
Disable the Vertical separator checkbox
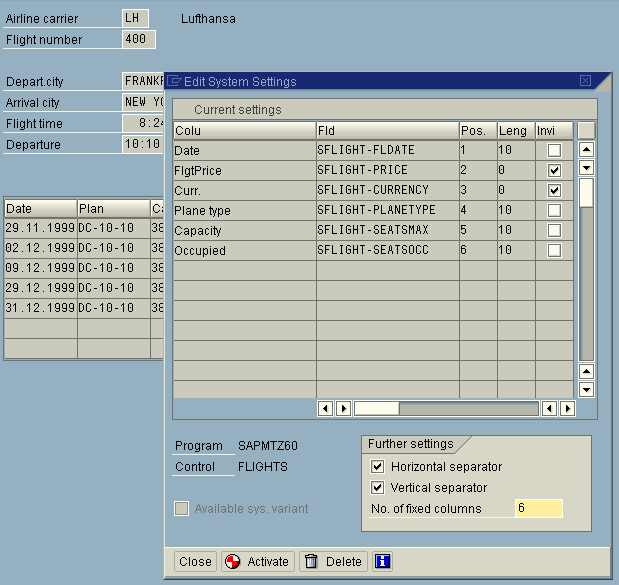click(x=377, y=488)
